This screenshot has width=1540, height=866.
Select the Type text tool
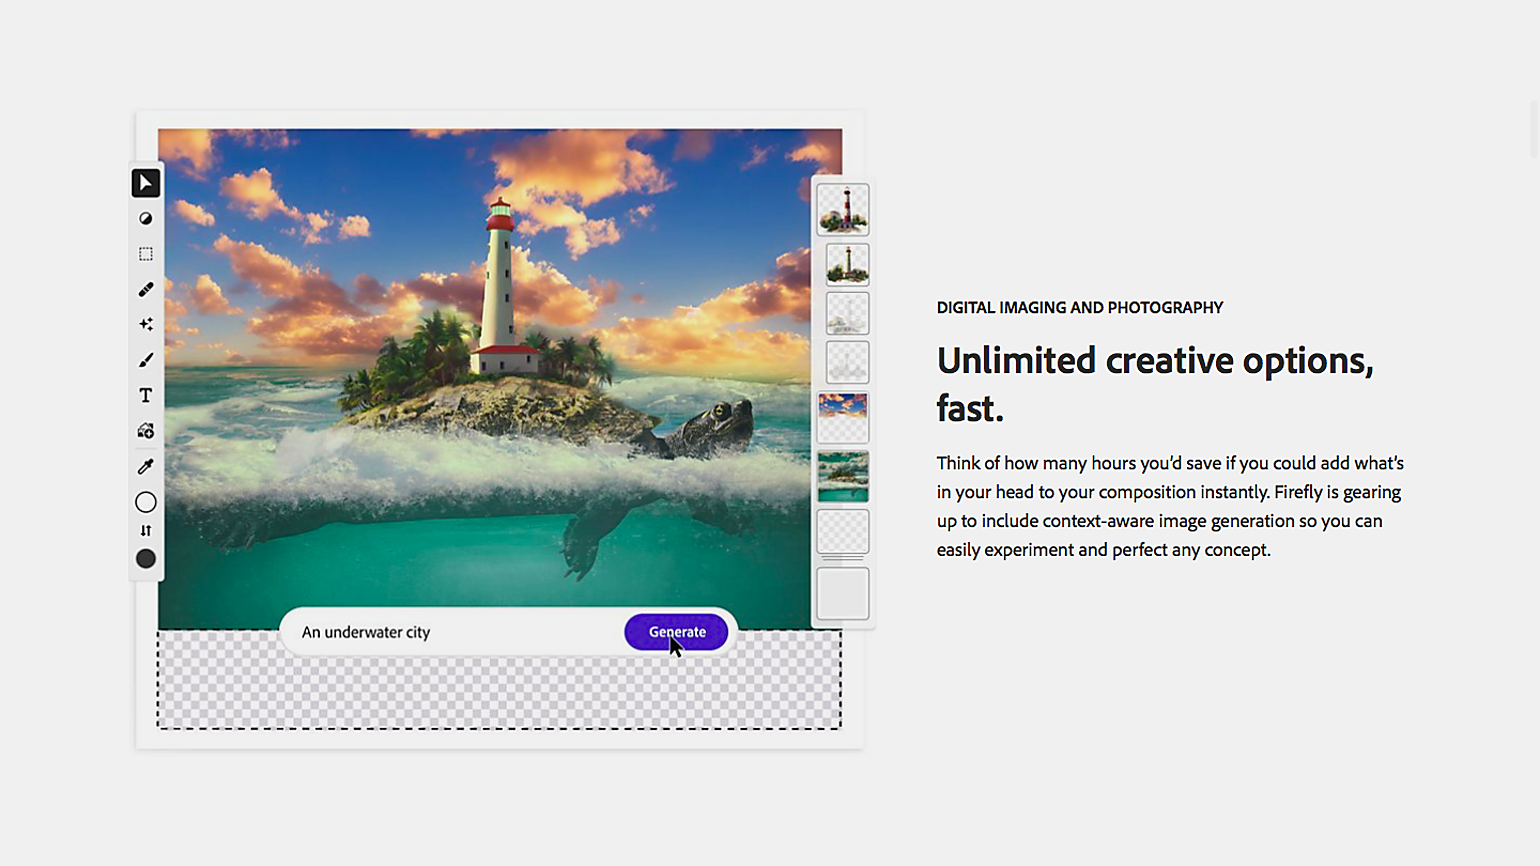(146, 395)
